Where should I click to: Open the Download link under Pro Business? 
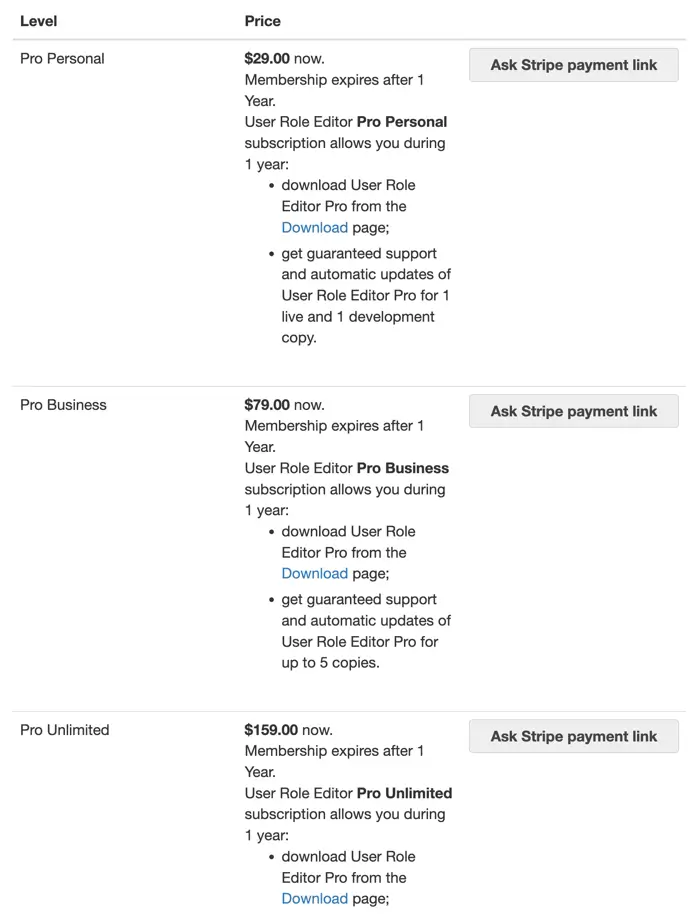(x=314, y=573)
